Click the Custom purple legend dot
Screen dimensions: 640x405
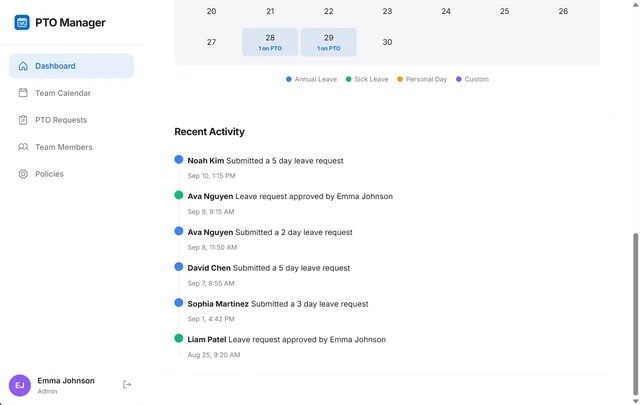459,79
